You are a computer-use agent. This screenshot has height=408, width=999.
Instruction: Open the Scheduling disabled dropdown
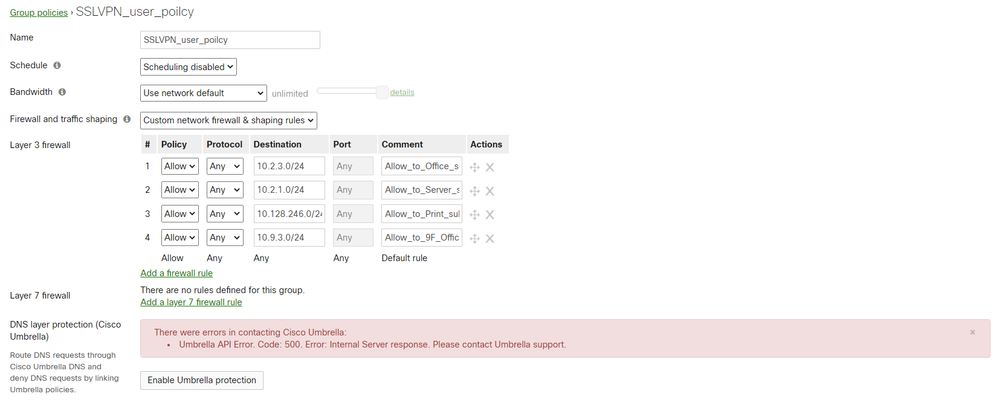pyautogui.click(x=189, y=67)
